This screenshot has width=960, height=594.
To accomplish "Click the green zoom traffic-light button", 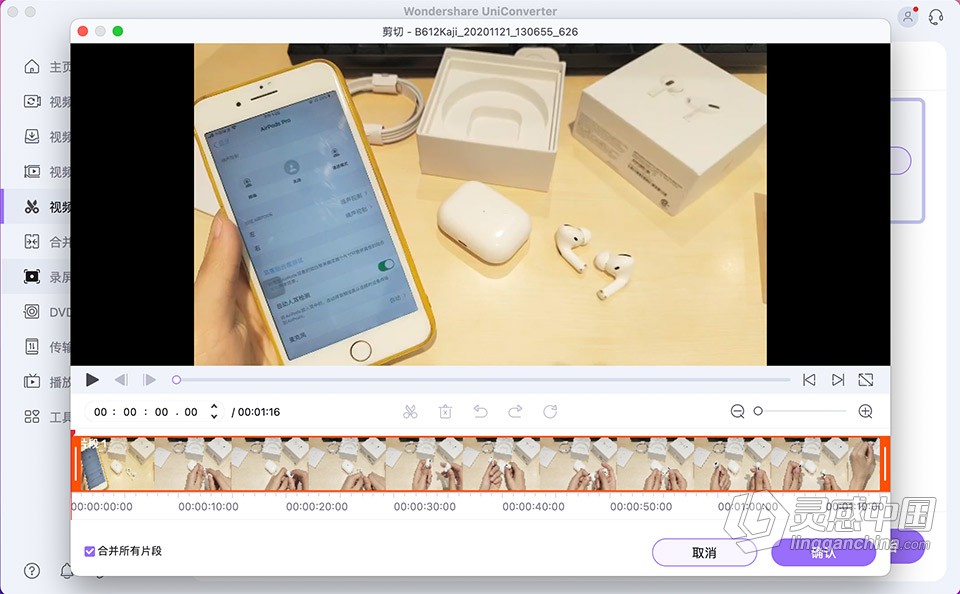I will pos(118,31).
